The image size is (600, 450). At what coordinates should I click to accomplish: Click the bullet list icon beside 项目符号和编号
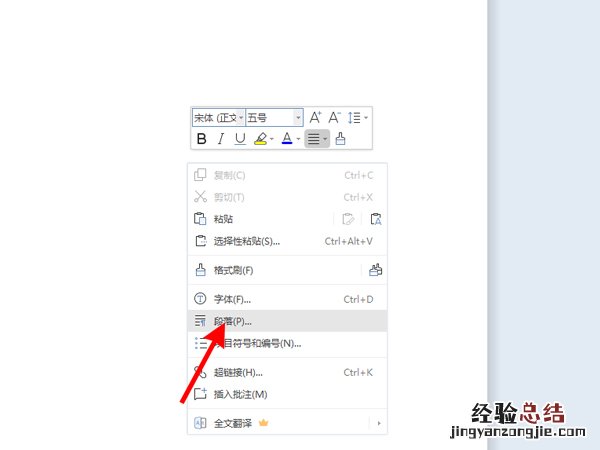click(200, 343)
